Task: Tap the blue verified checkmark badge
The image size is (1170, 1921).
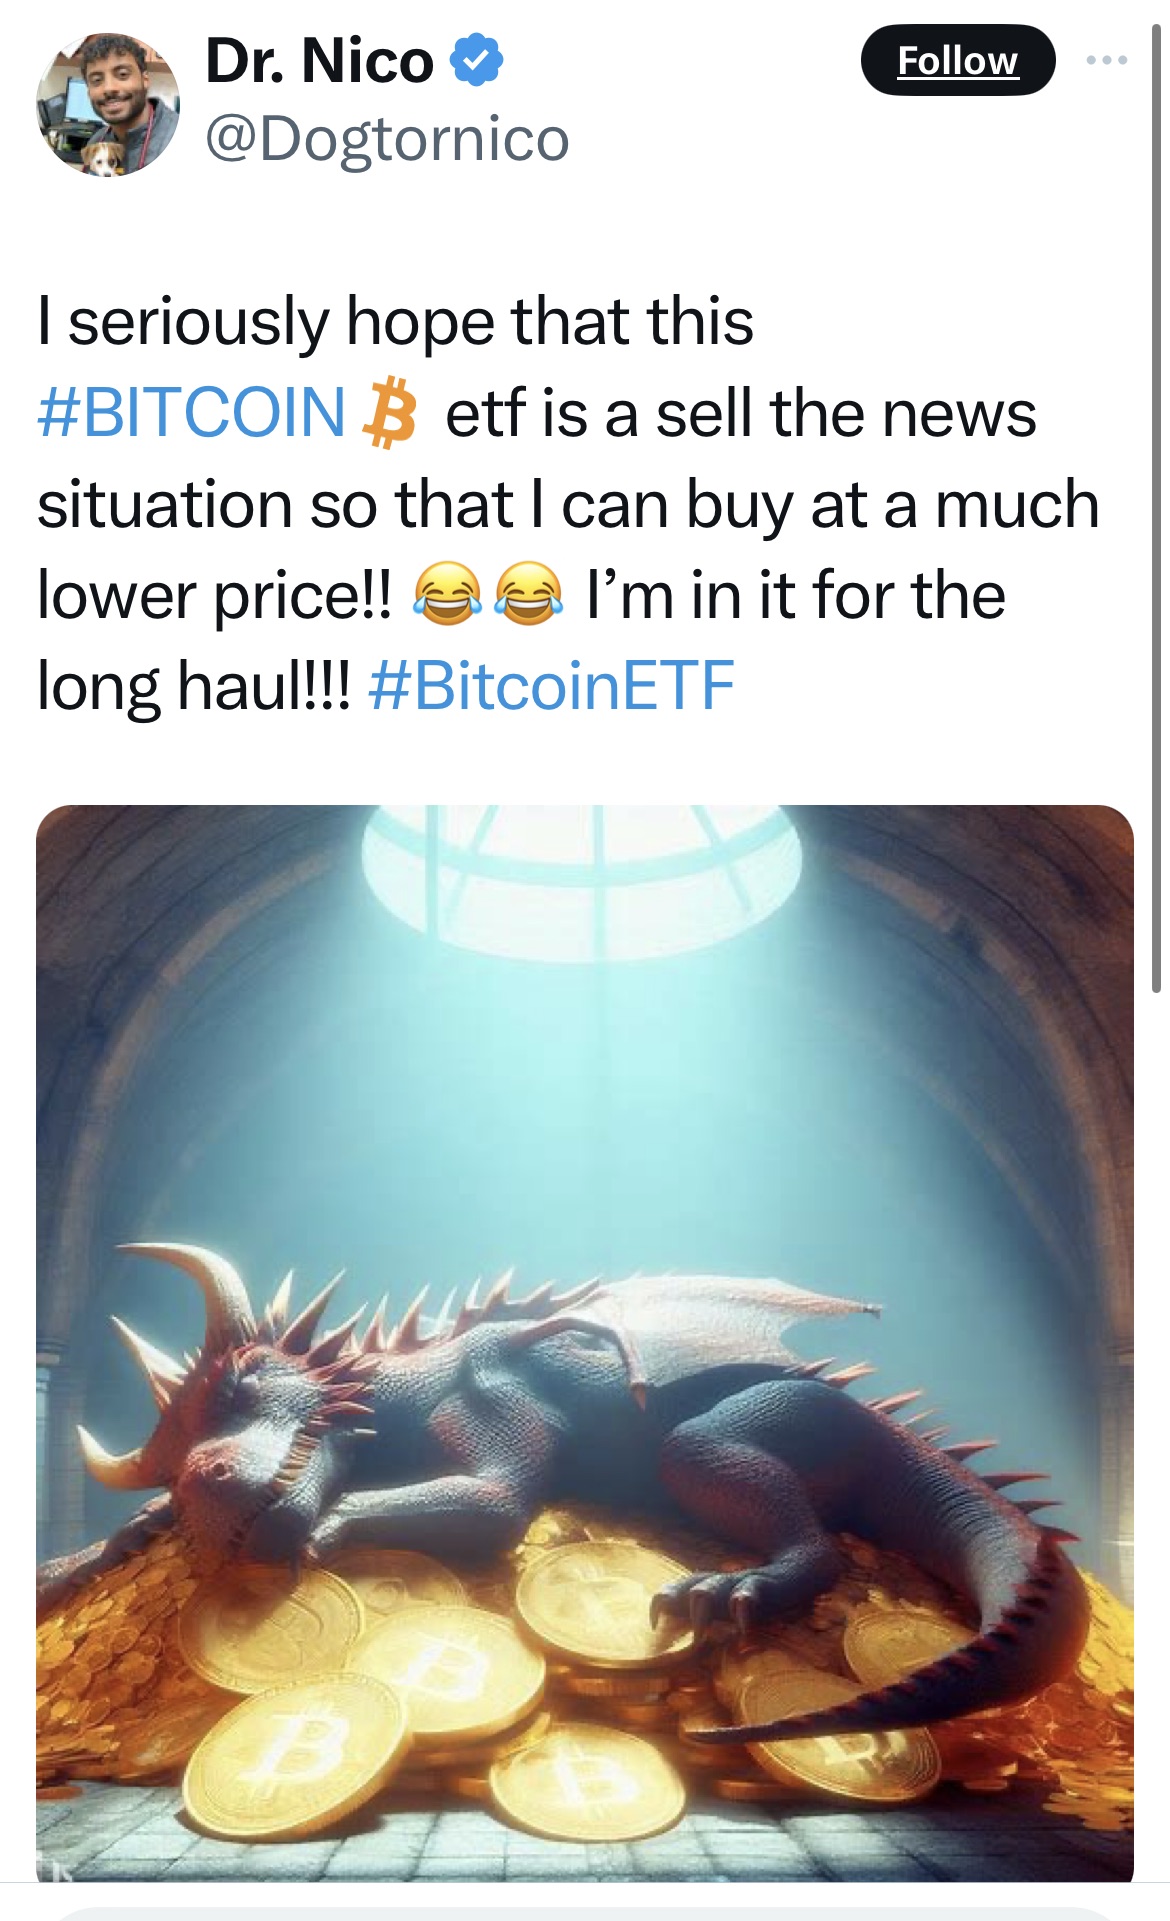Action: 476,60
